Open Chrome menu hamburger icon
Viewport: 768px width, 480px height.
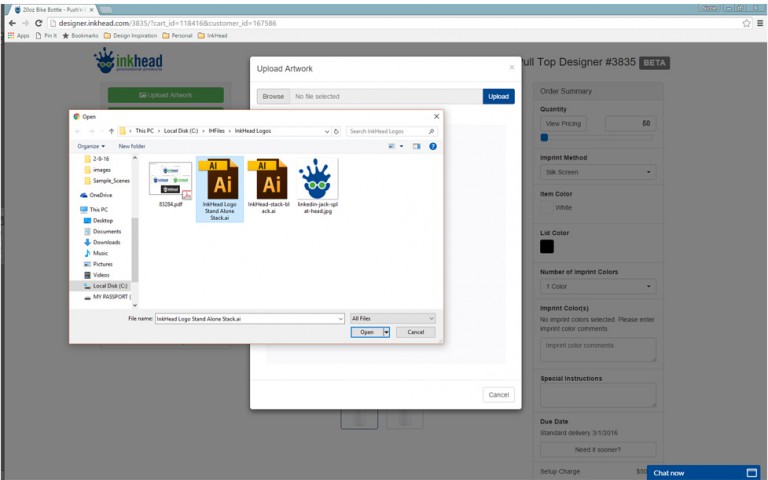click(x=759, y=23)
